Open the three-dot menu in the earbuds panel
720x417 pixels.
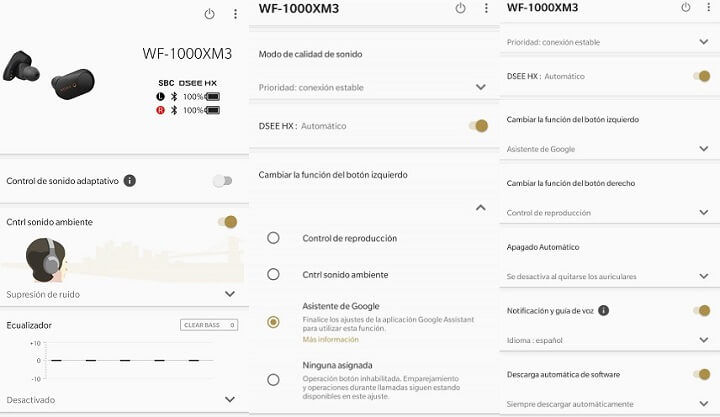click(x=236, y=14)
